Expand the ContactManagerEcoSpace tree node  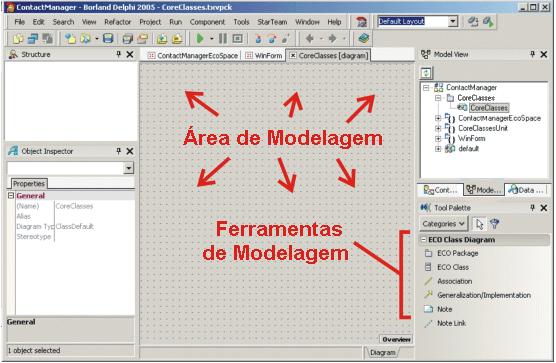438,118
